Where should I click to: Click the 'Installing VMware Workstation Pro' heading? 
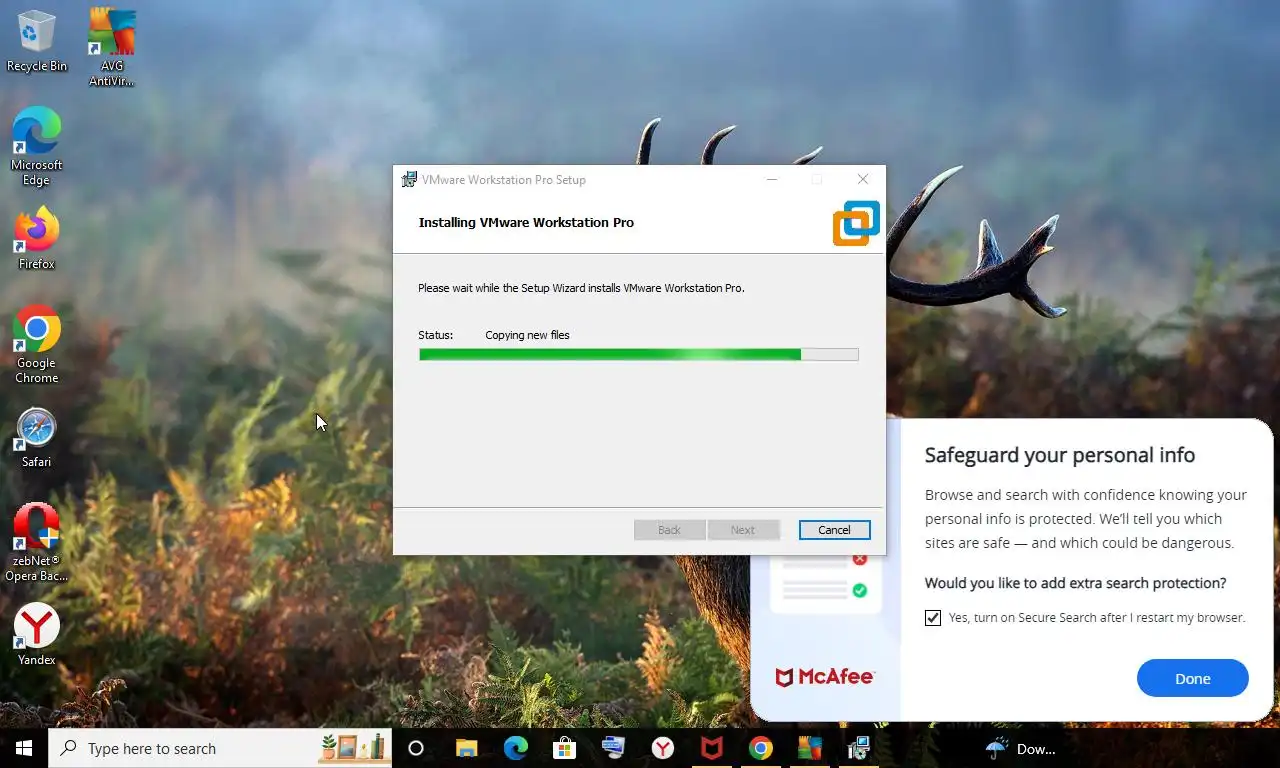(x=526, y=222)
